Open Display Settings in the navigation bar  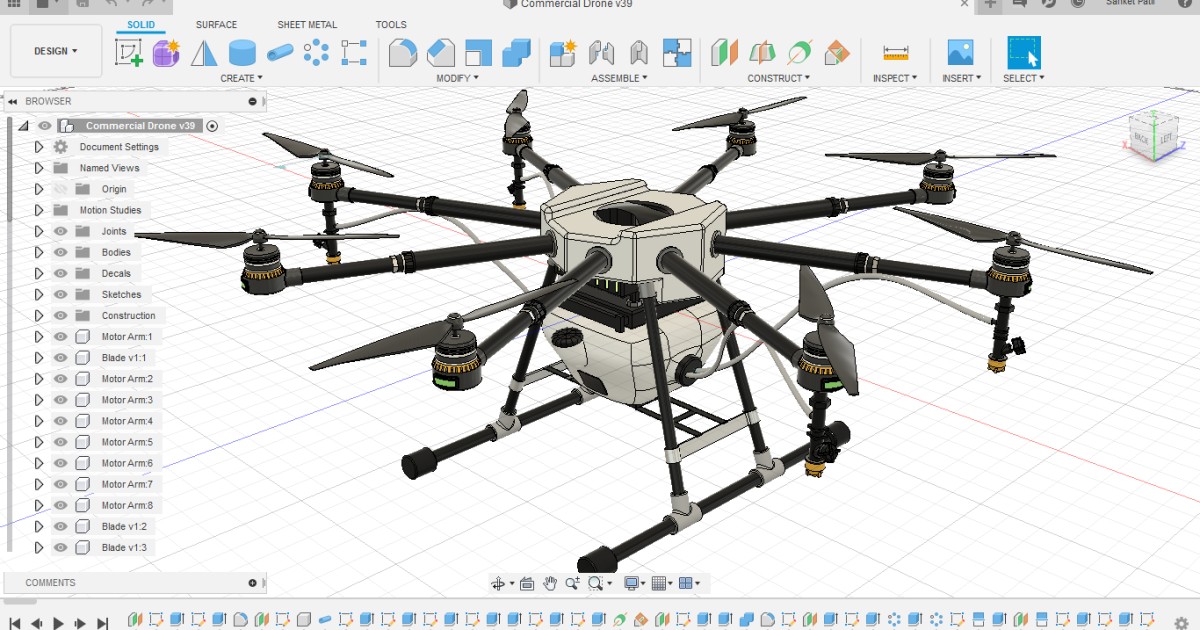coord(630,583)
